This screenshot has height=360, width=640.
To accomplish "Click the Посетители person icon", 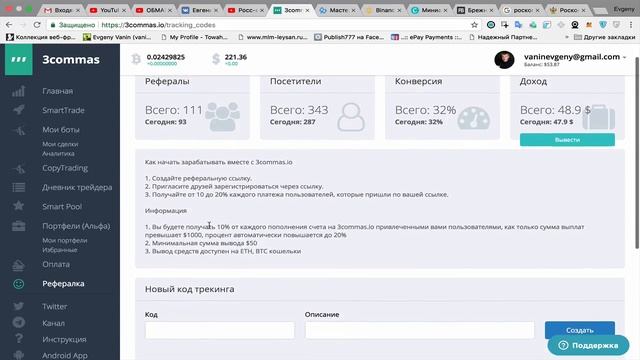I will tap(351, 117).
